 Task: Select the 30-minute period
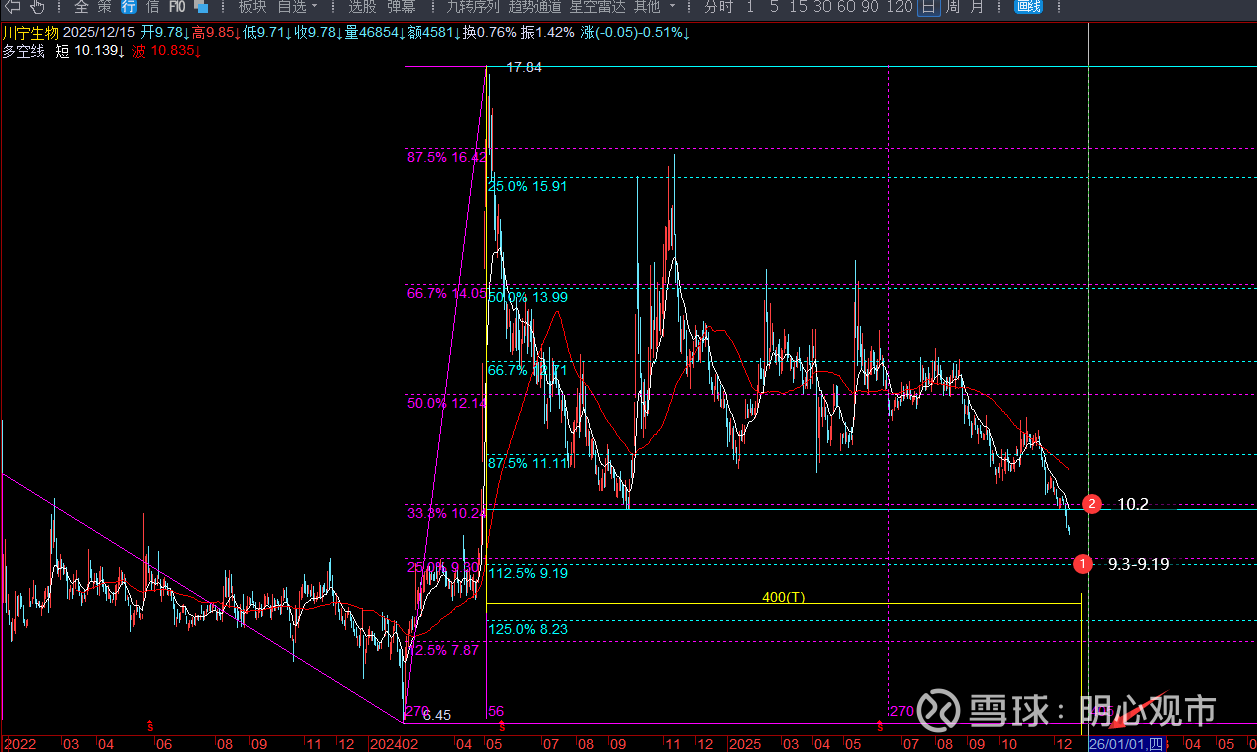[x=822, y=7]
